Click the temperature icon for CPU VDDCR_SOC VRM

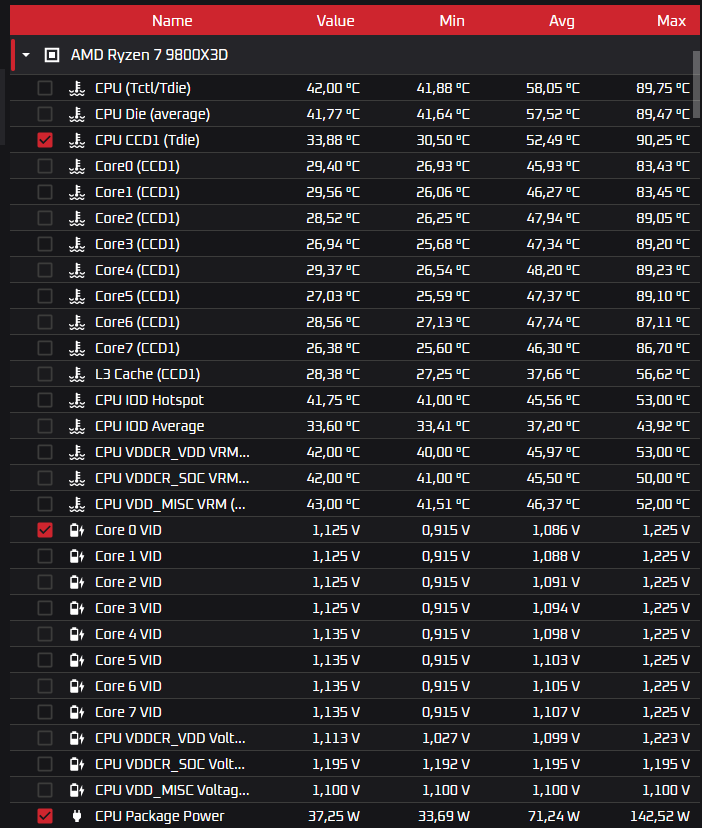[x=77, y=478]
